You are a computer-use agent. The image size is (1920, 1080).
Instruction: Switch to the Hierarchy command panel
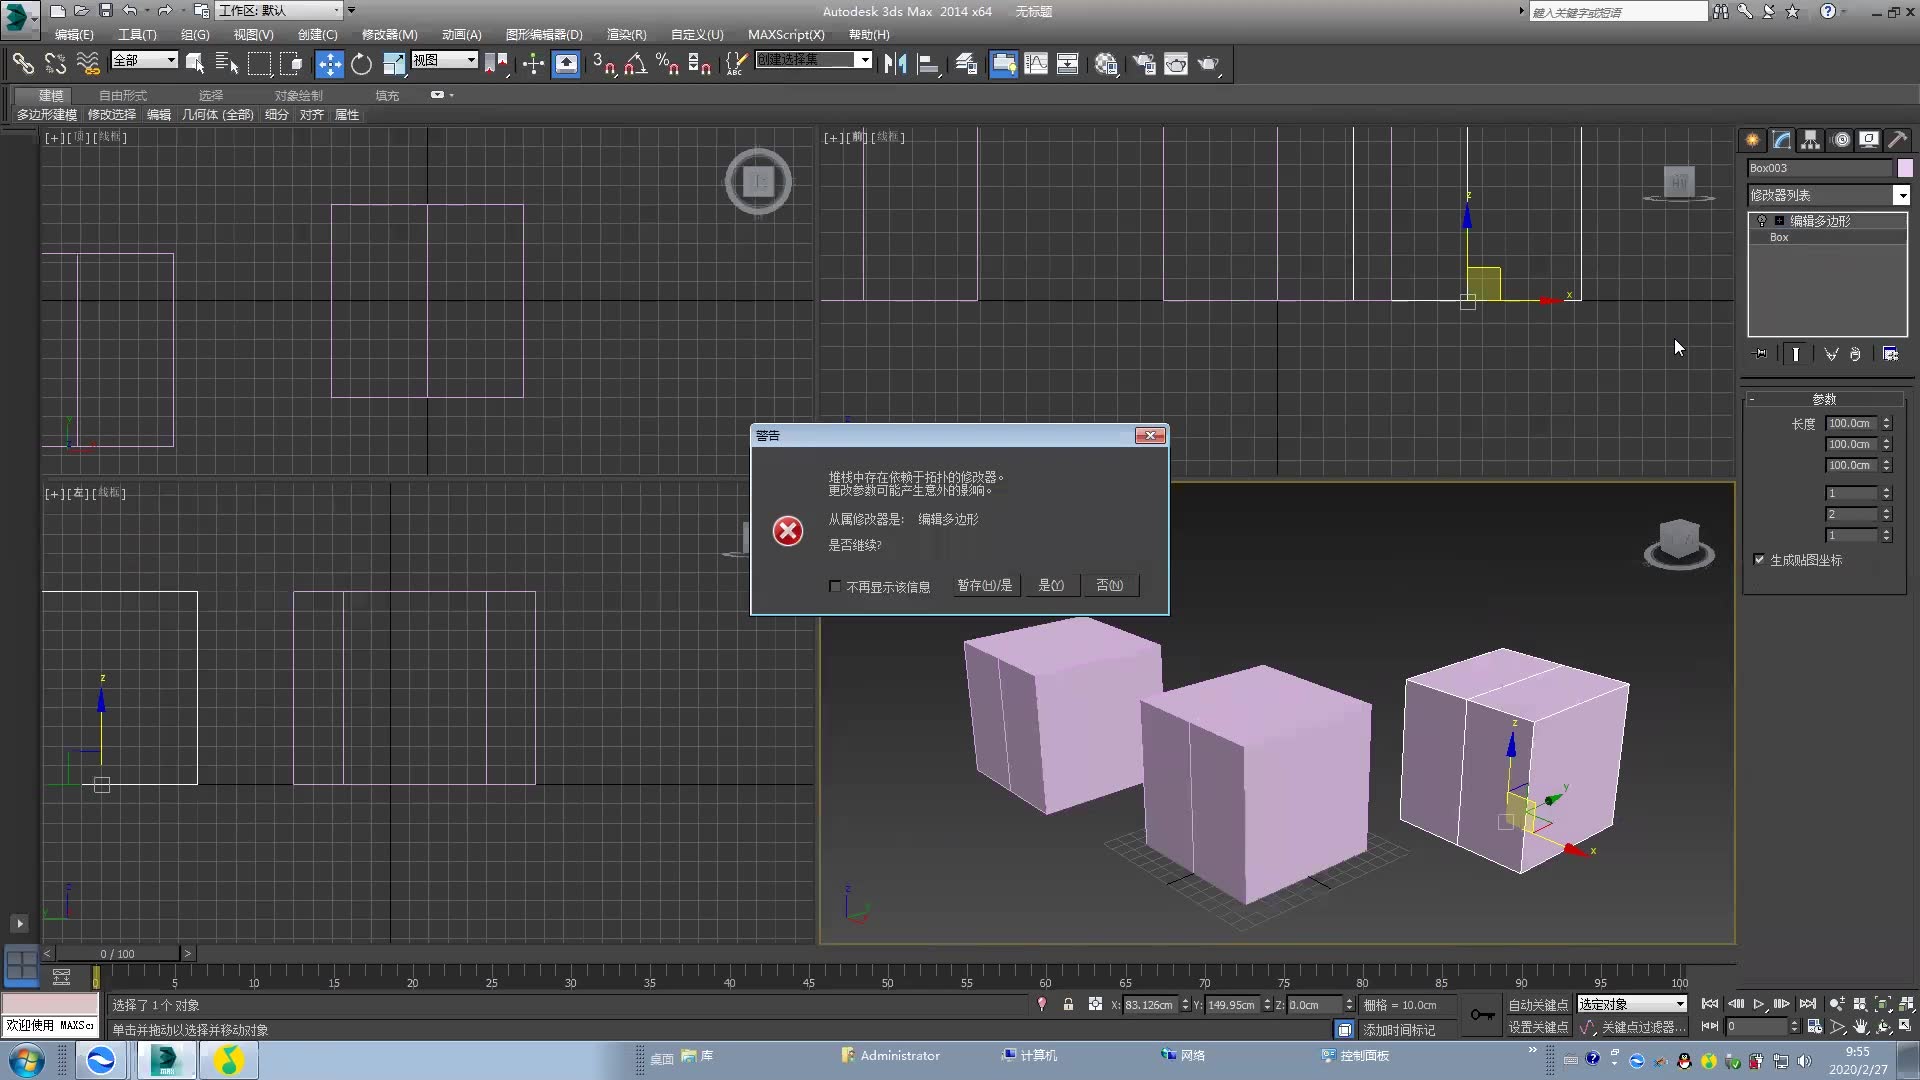click(1811, 140)
